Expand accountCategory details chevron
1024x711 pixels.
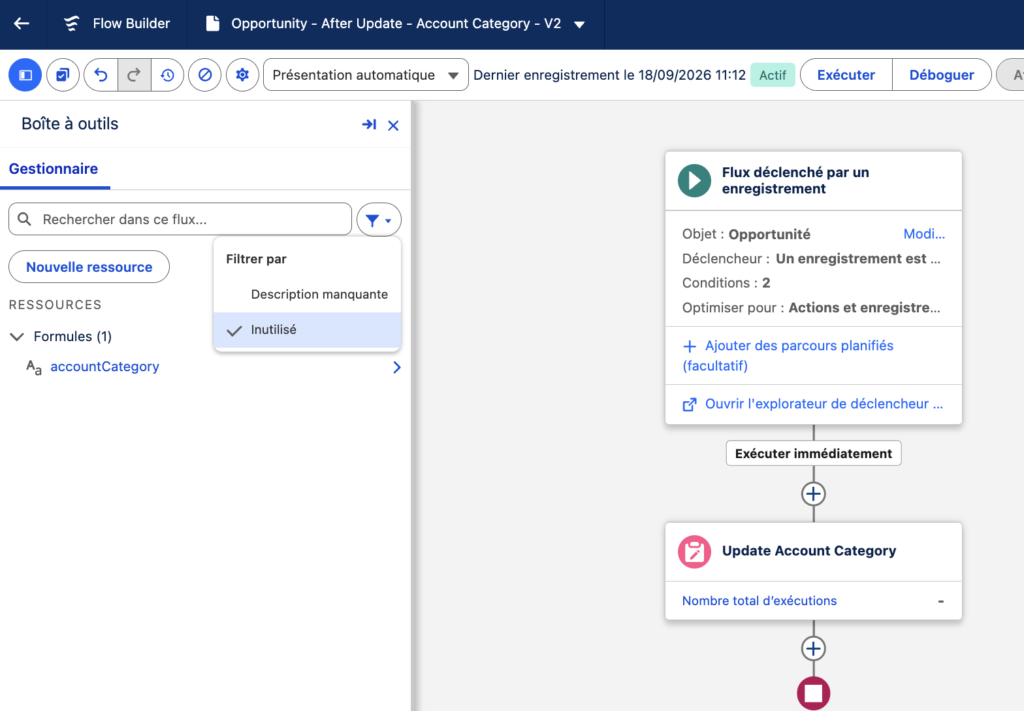pos(396,368)
